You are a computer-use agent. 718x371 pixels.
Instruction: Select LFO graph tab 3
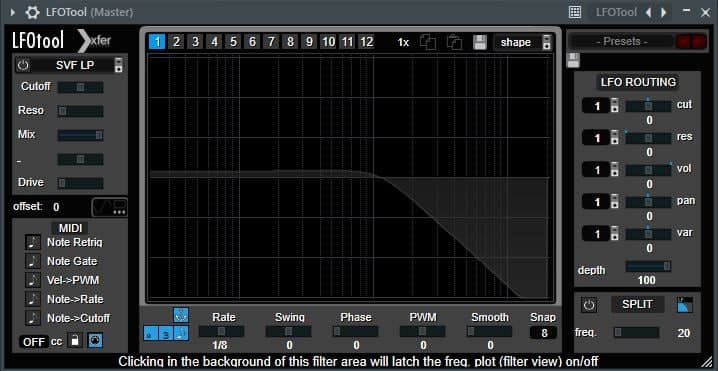pos(195,42)
